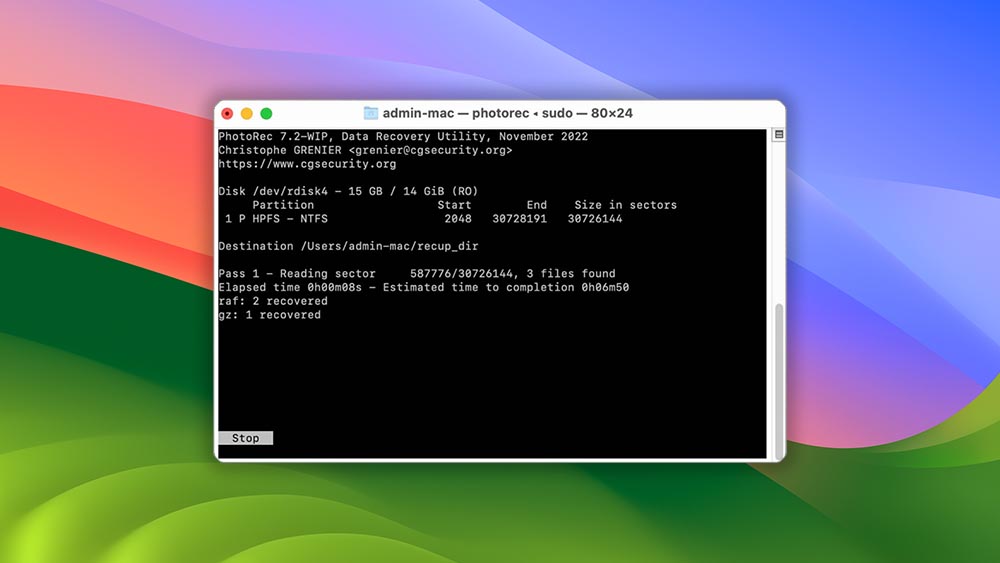Image resolution: width=1000 pixels, height=563 pixels.
Task: Click the split pane icon at top right
Action: point(779,135)
